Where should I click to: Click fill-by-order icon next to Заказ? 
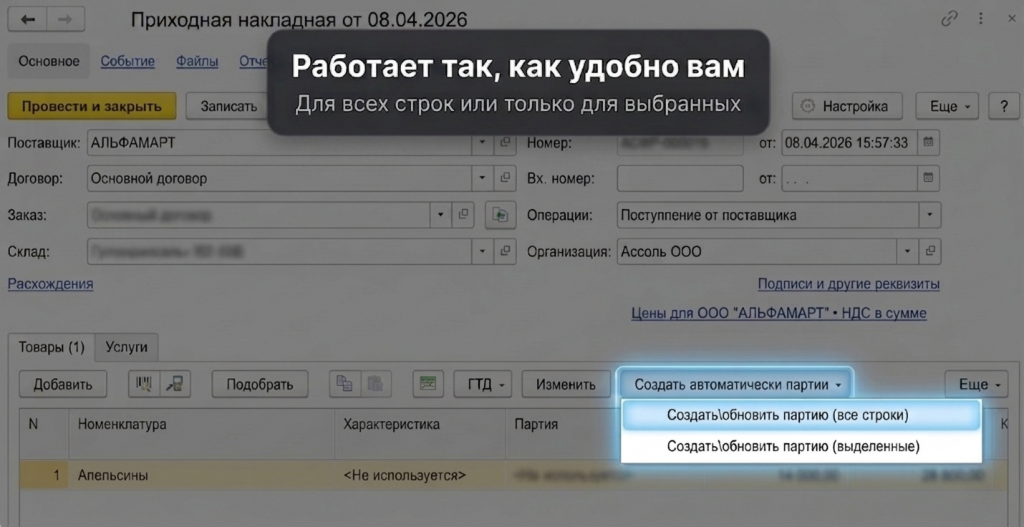pos(500,214)
